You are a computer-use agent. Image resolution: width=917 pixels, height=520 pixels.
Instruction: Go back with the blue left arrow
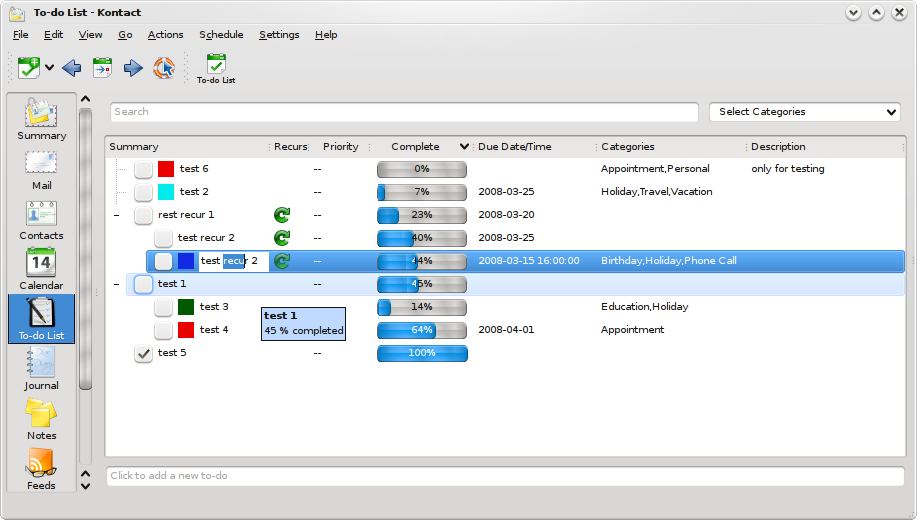pyautogui.click(x=72, y=68)
